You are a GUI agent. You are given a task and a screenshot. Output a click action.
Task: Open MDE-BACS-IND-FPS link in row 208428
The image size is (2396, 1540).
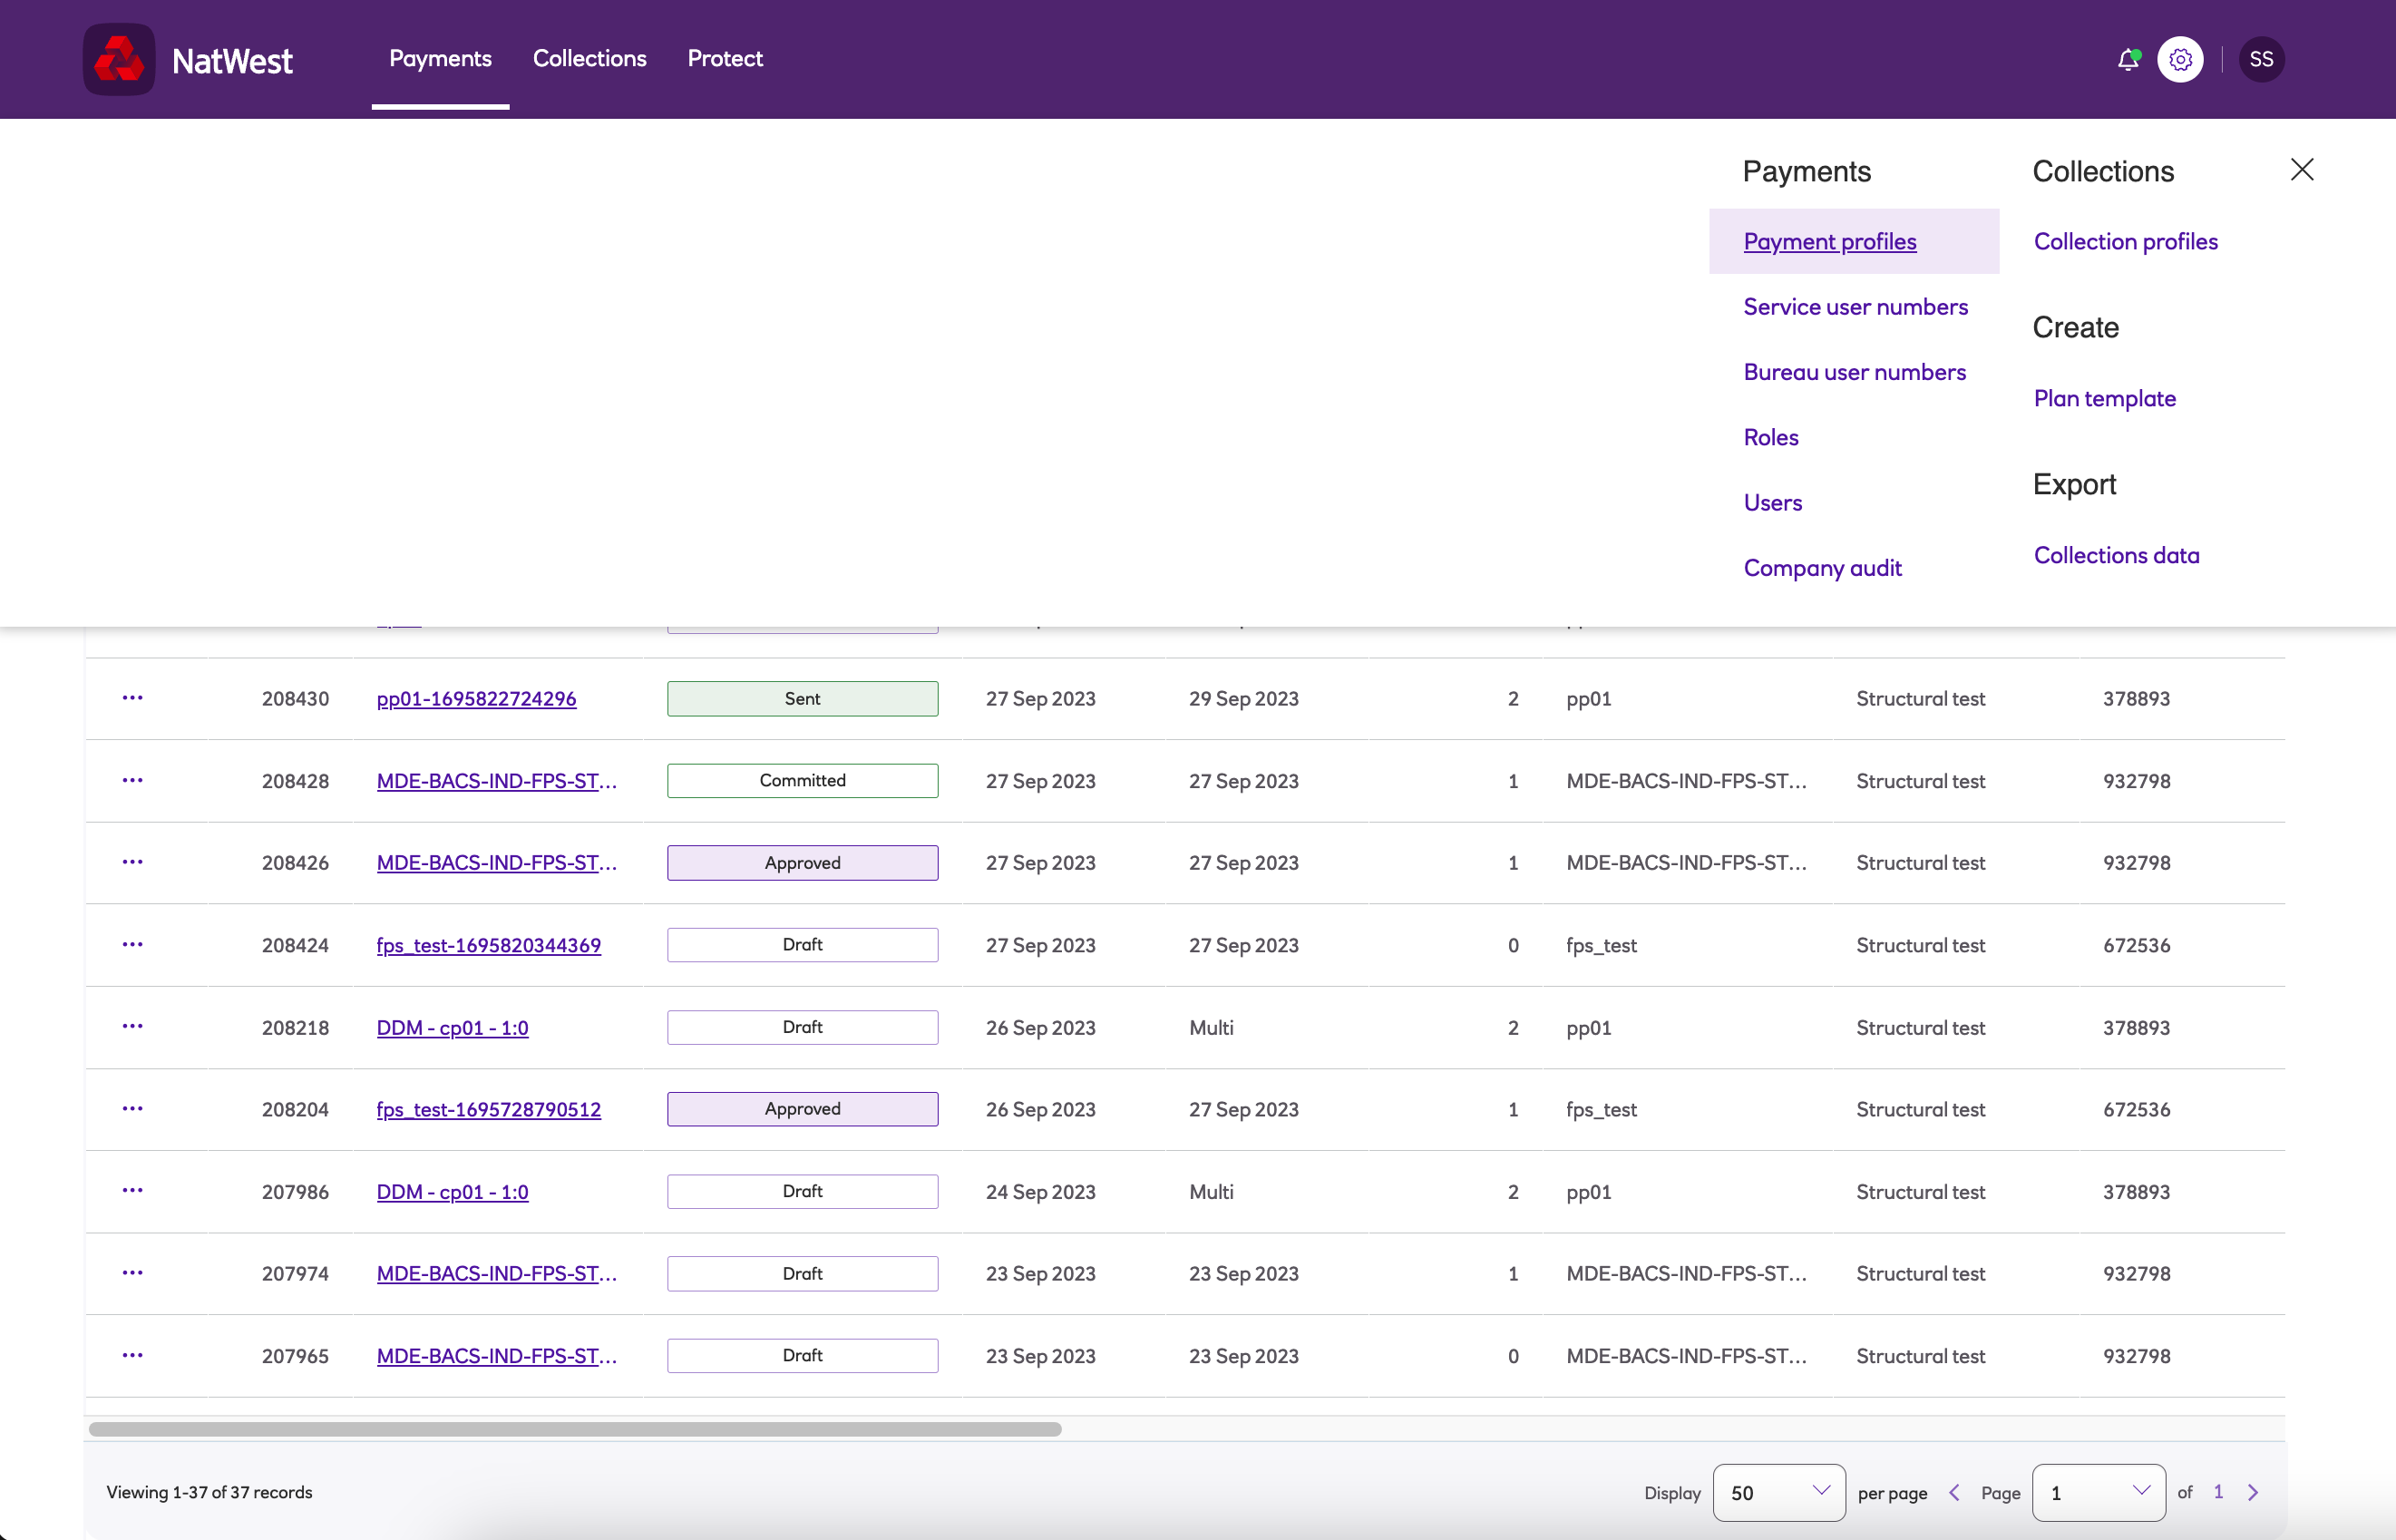click(x=496, y=781)
